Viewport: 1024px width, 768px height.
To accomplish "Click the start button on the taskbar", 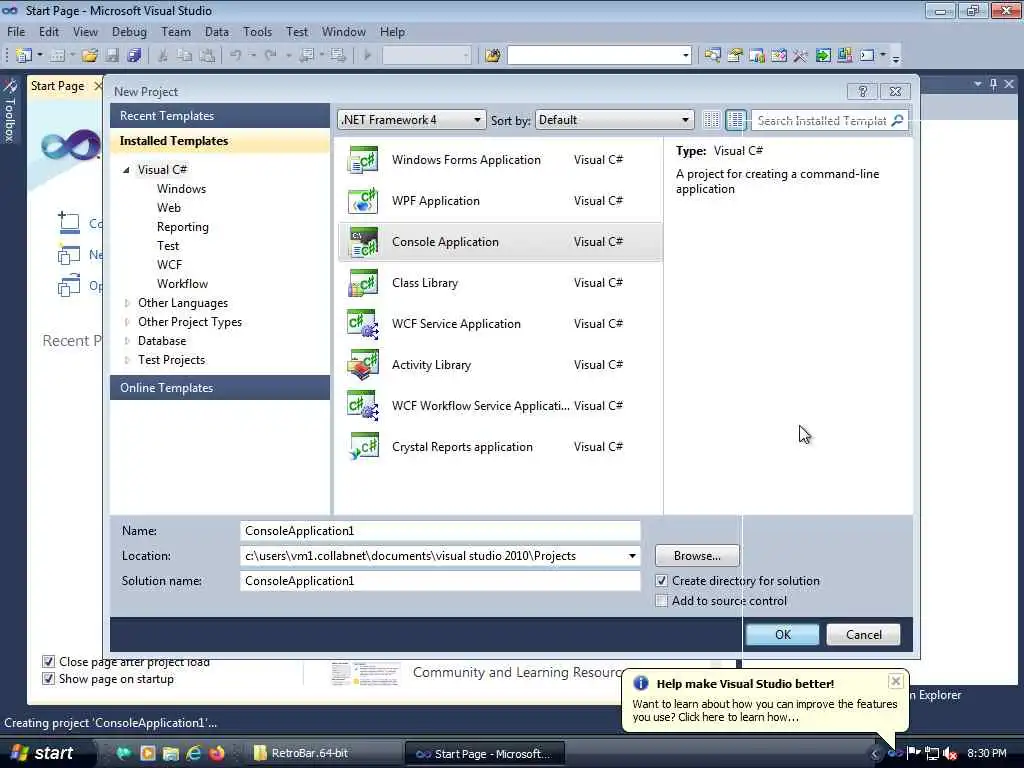I will point(44,753).
